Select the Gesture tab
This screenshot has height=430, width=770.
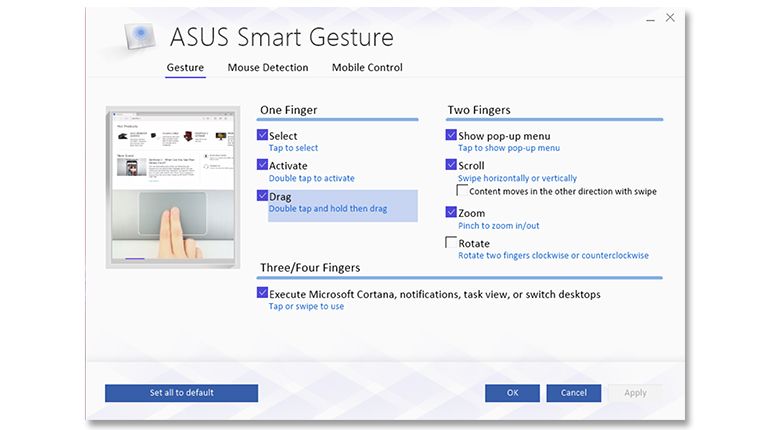click(x=185, y=68)
